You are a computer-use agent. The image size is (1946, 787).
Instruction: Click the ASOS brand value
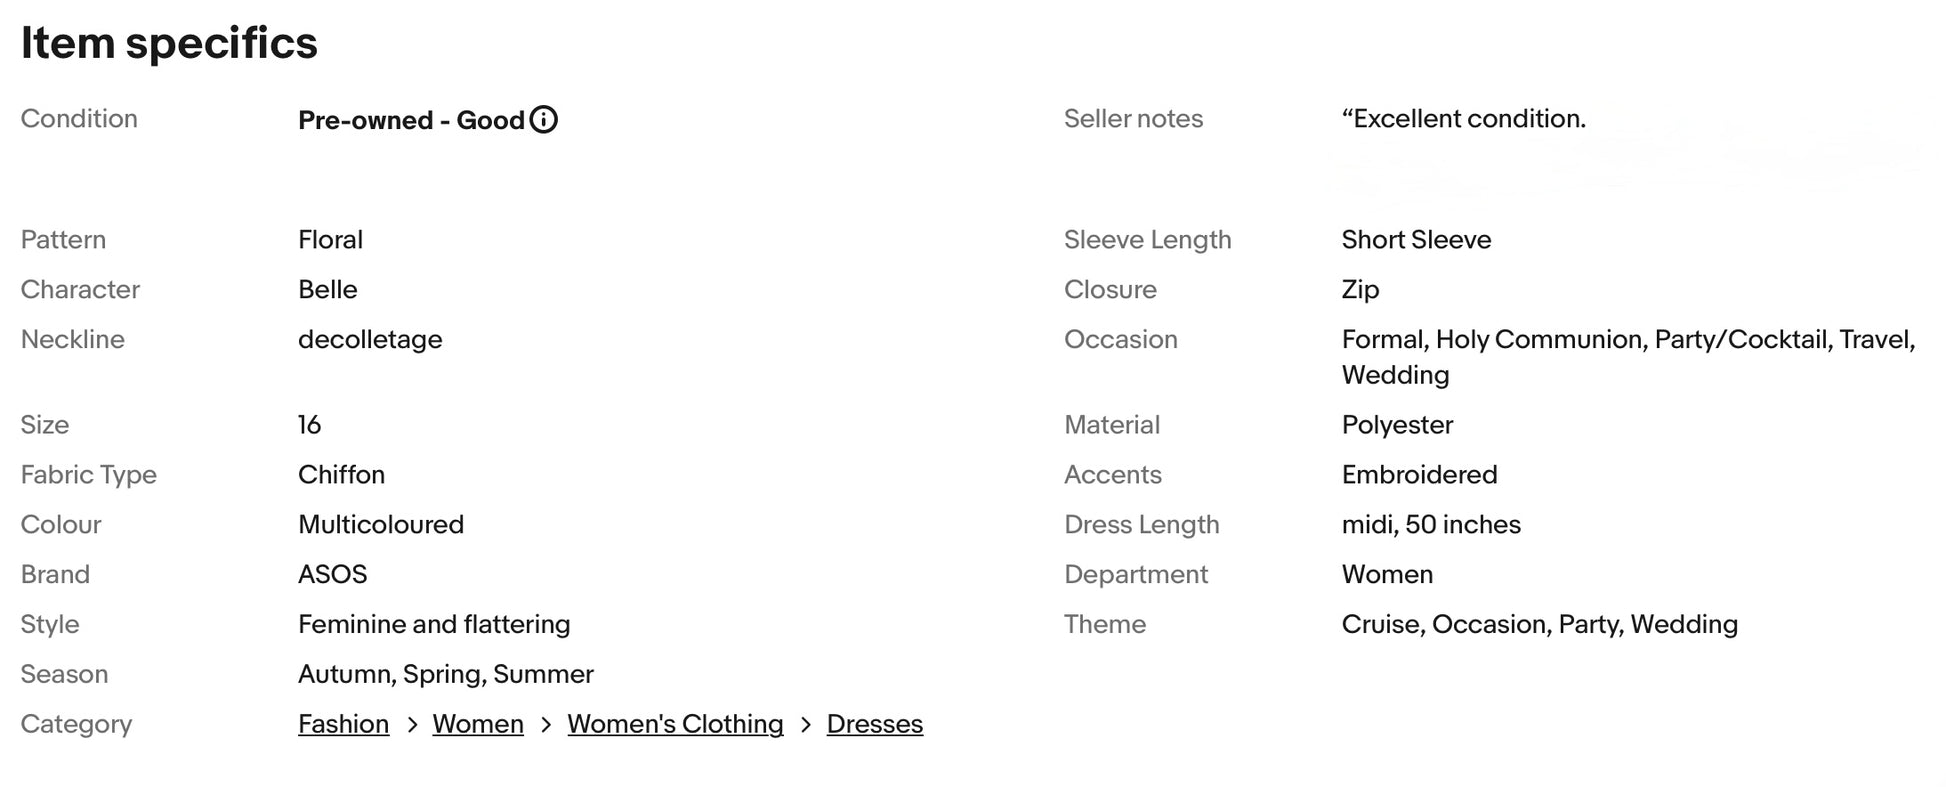click(332, 574)
